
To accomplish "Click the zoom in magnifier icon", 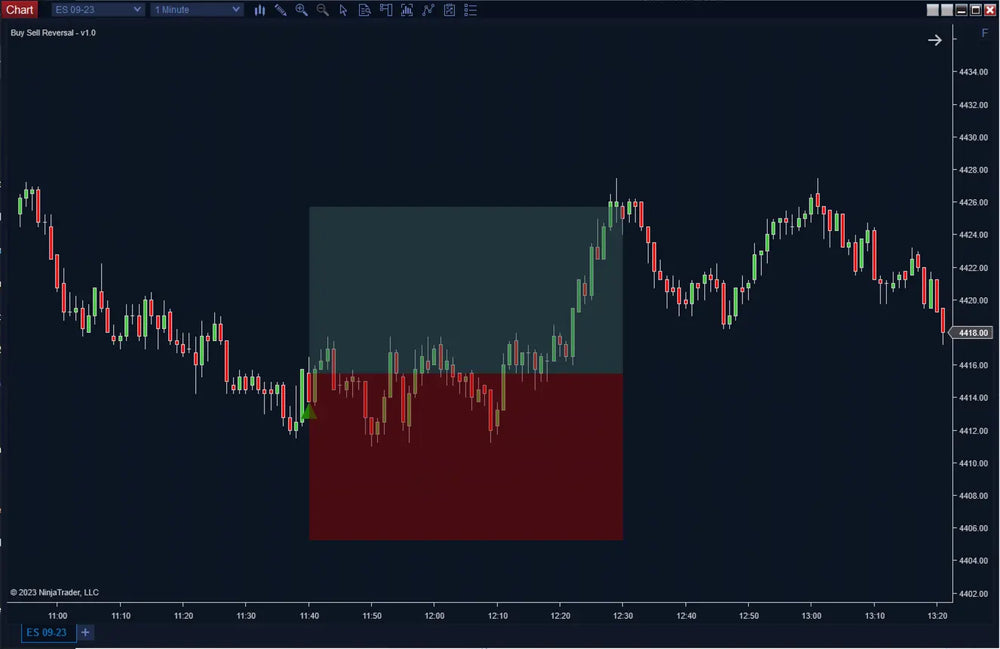I will 301,9.
